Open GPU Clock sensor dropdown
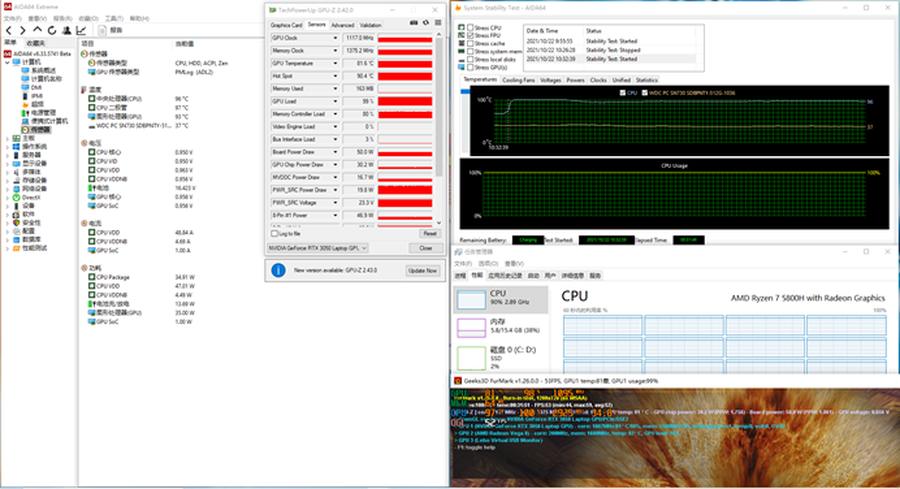This screenshot has width=900, height=489. (335, 38)
